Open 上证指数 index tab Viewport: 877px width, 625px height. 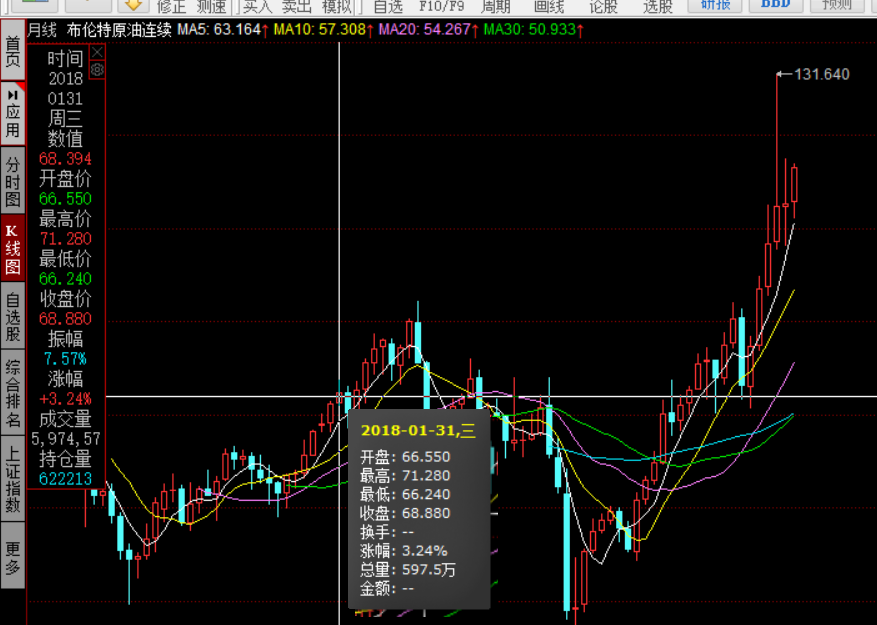[12, 479]
